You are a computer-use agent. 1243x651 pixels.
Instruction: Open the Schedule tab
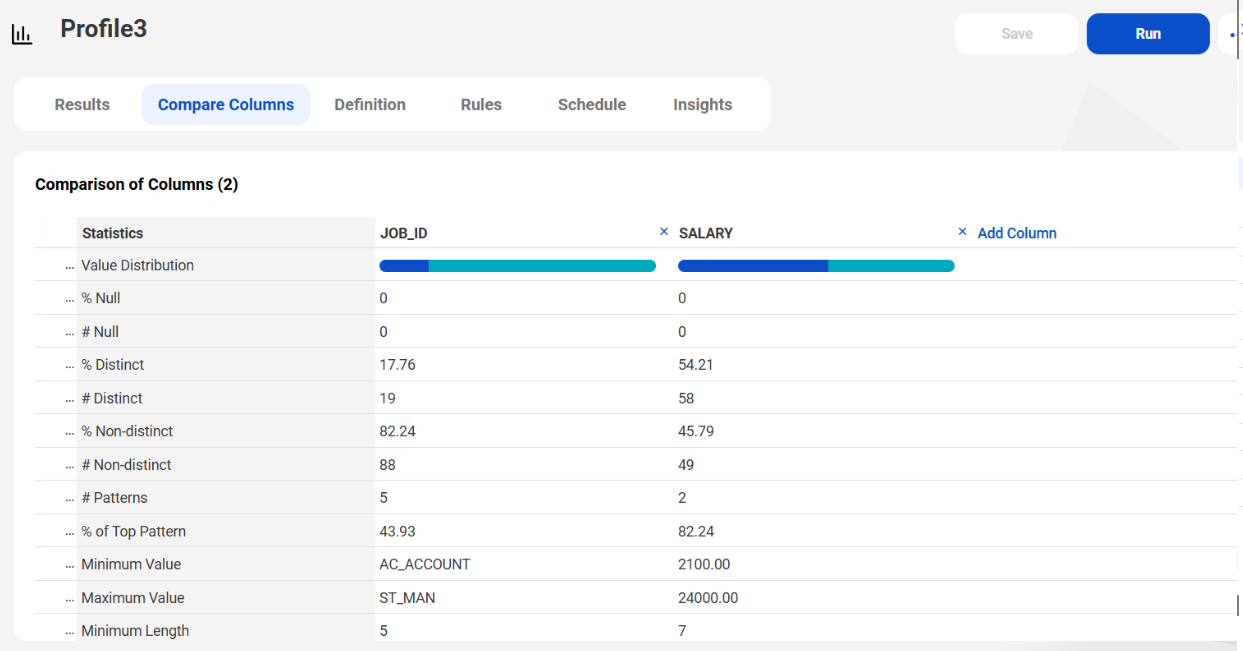pos(592,104)
